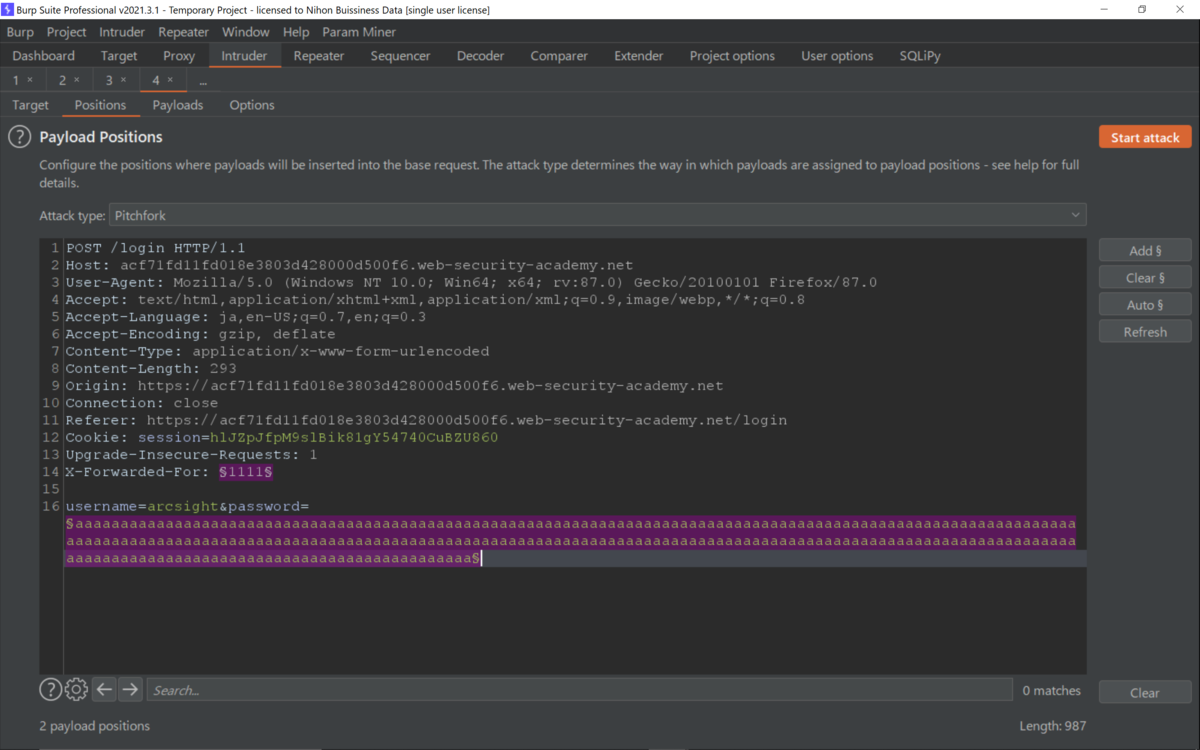The image size is (1200, 750).
Task: Switch to the main Target tab
Action: point(119,56)
